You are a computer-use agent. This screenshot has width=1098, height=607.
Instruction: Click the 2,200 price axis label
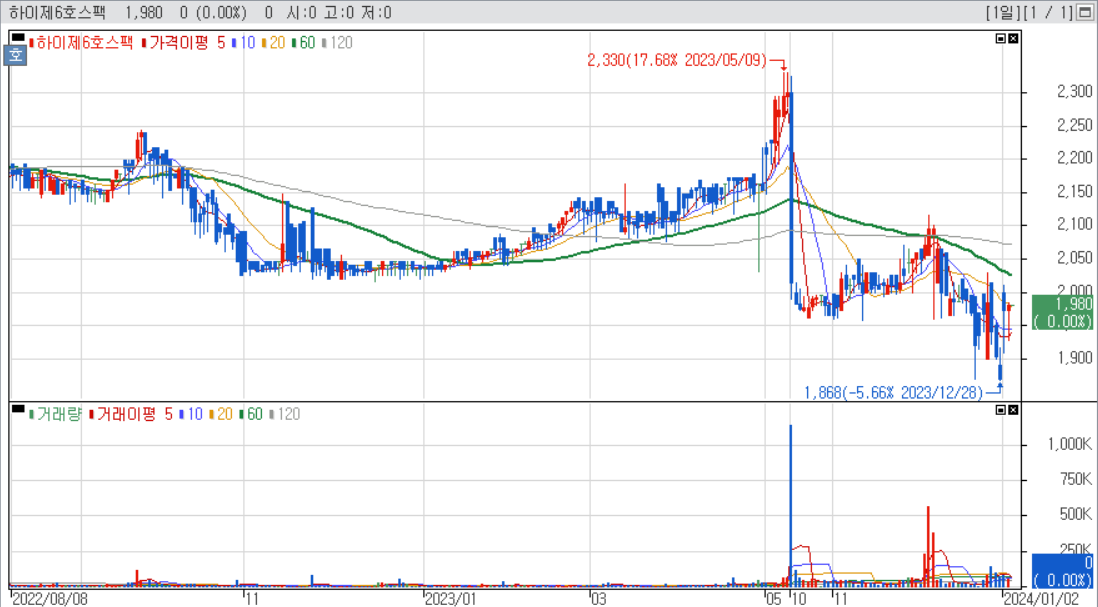coord(1074,158)
